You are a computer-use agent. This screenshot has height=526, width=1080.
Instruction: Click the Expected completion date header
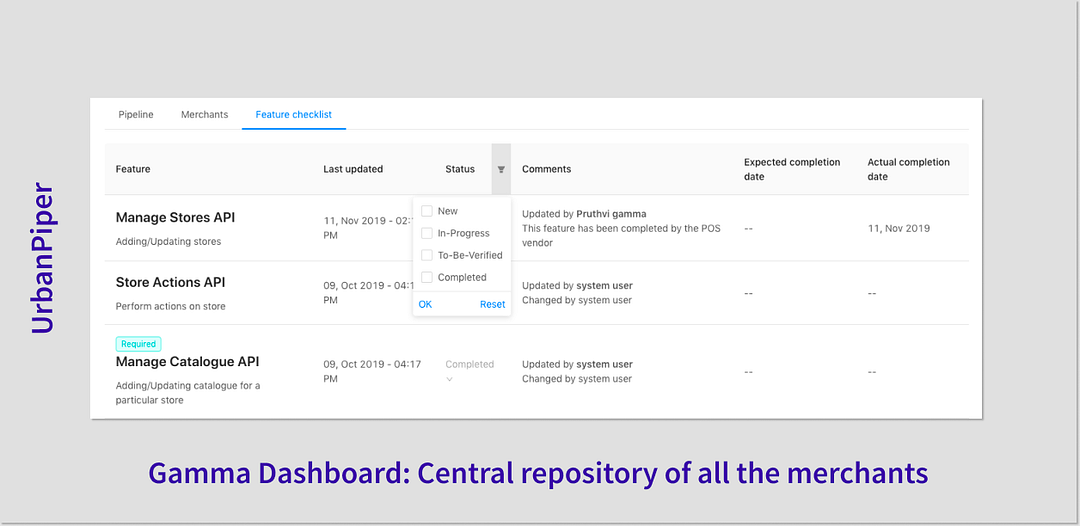click(792, 169)
